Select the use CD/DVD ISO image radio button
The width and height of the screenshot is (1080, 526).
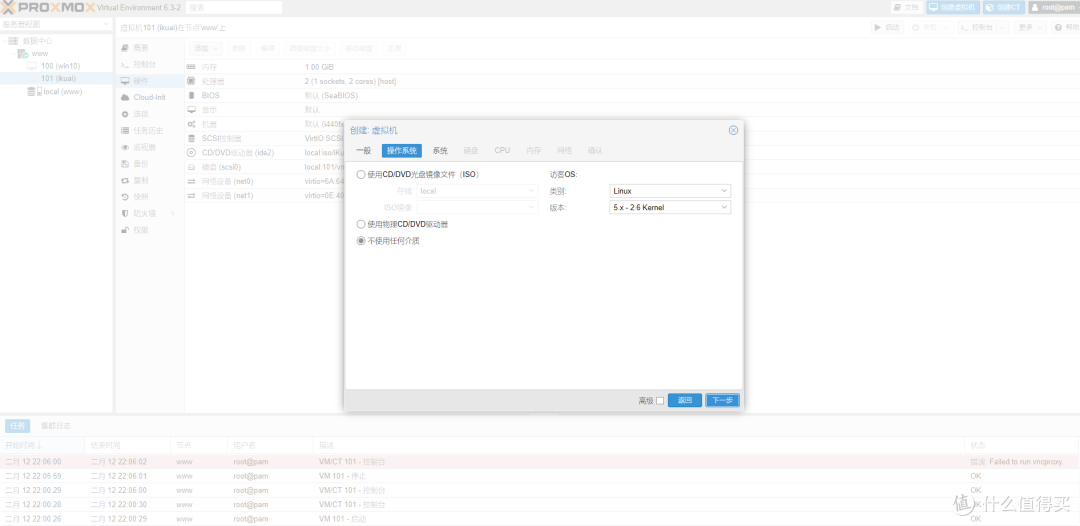click(x=361, y=174)
